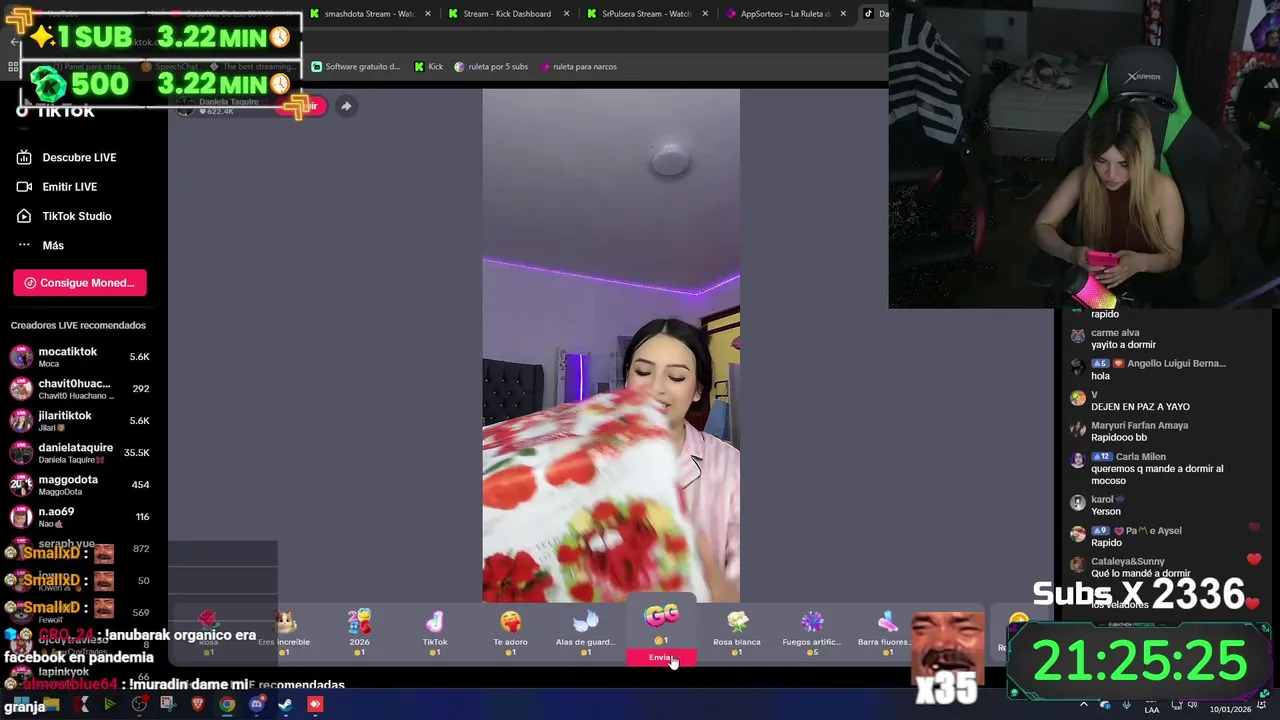Open the red app icon on the taskbar
The image size is (1280, 720).
[x=315, y=705]
